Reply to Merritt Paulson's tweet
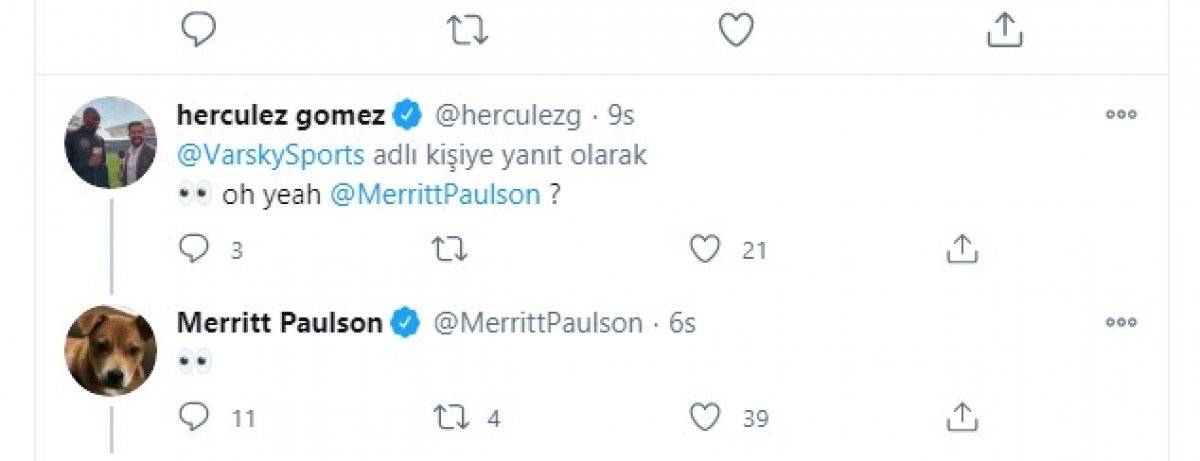Viewport: 1200px width, 461px height. pos(192,416)
